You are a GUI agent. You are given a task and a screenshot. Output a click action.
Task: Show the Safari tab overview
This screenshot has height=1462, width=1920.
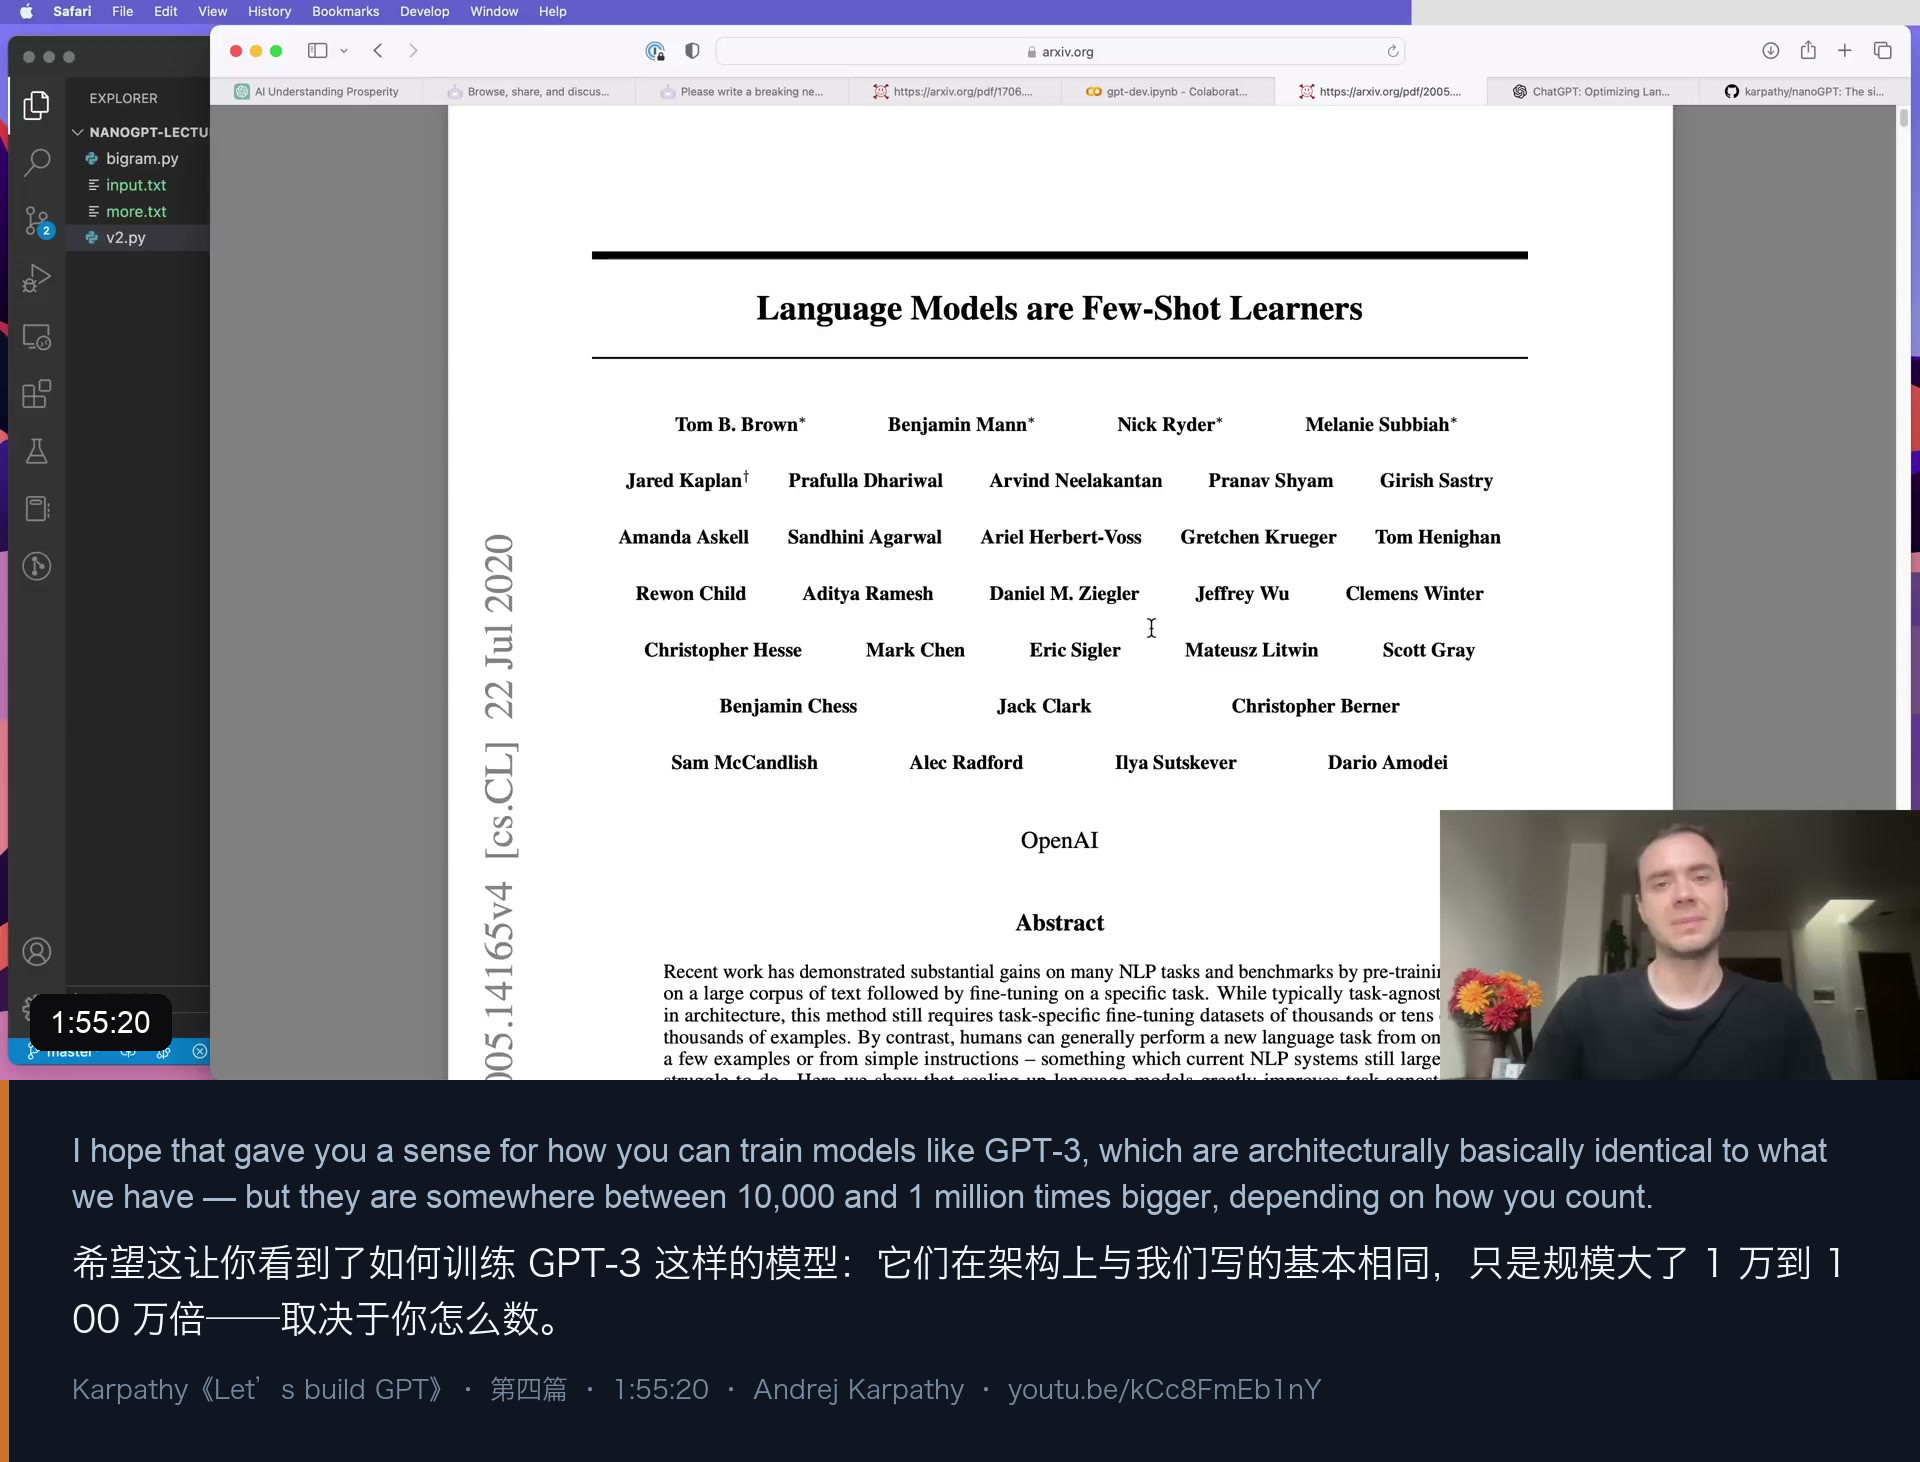1883,51
